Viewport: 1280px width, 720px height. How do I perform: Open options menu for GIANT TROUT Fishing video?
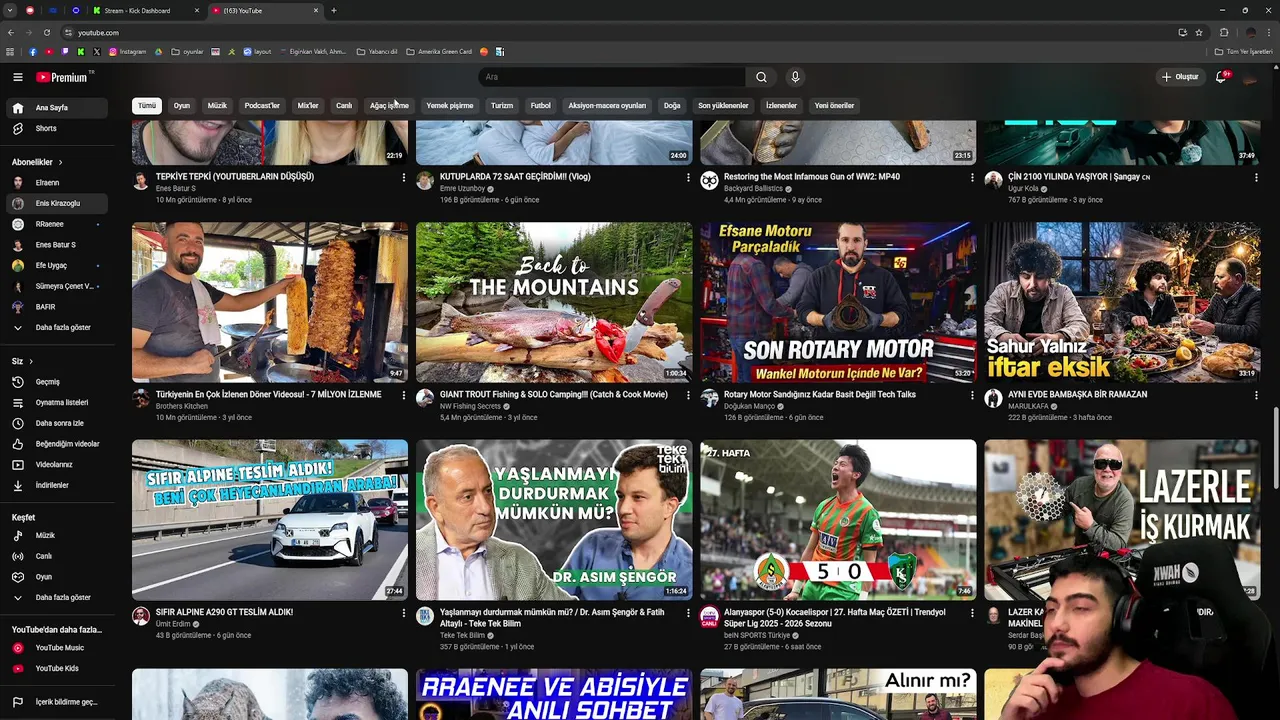pyautogui.click(x=688, y=395)
